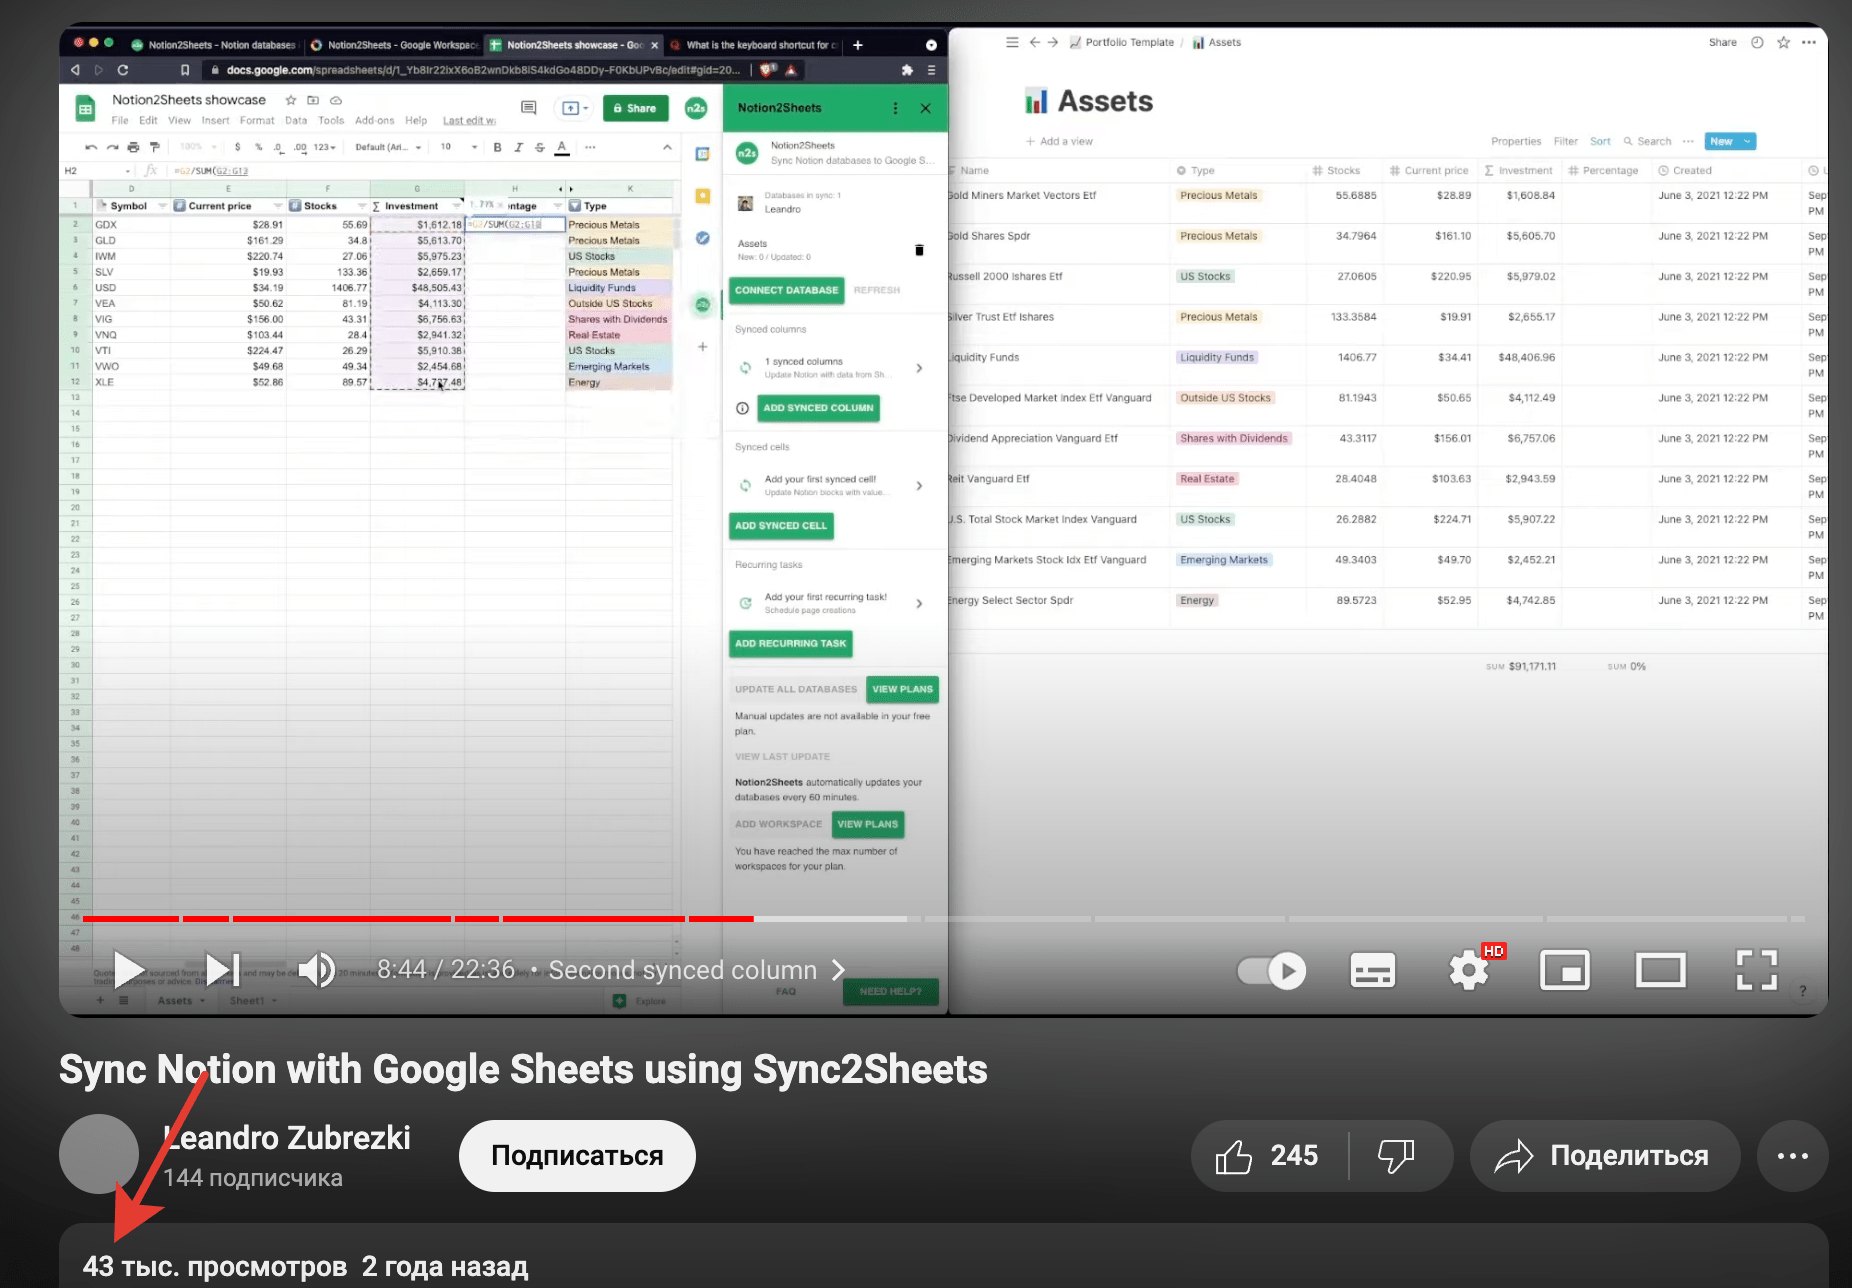Click Sort in the Notion Assets view
Image resolution: width=1852 pixels, height=1288 pixels.
point(1600,142)
